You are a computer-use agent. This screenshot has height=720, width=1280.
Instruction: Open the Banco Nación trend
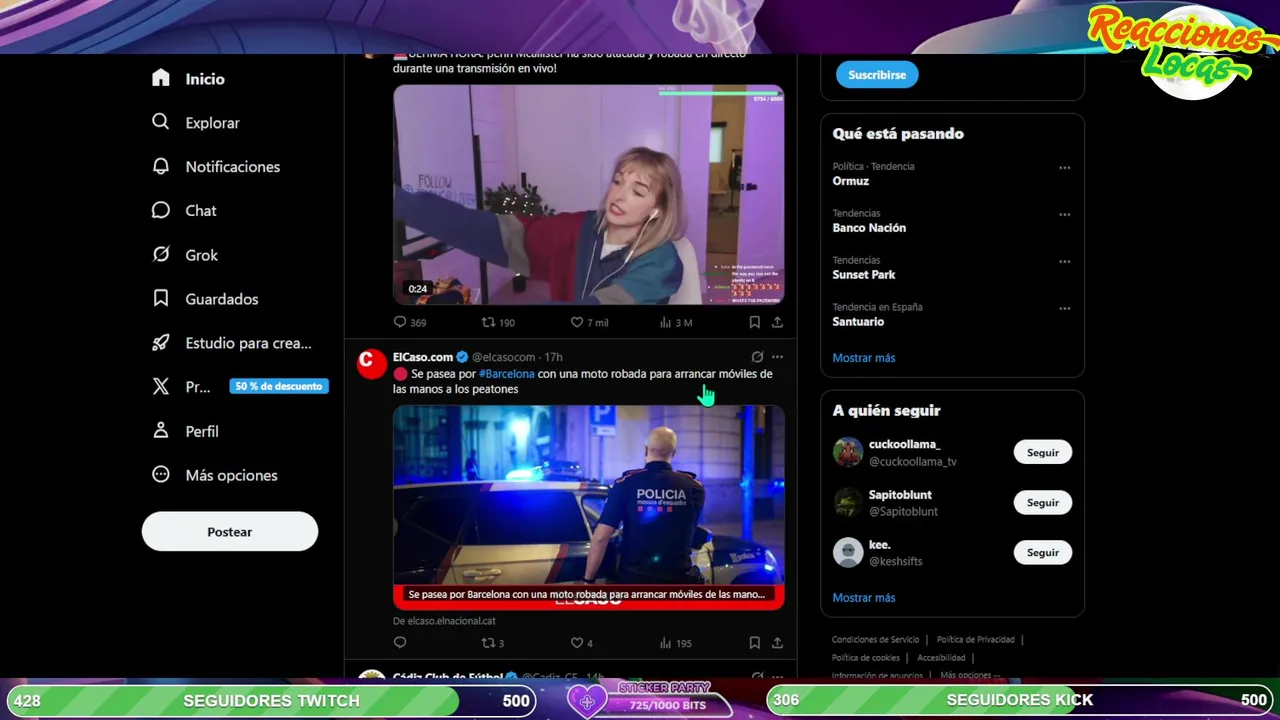pyautogui.click(x=869, y=228)
